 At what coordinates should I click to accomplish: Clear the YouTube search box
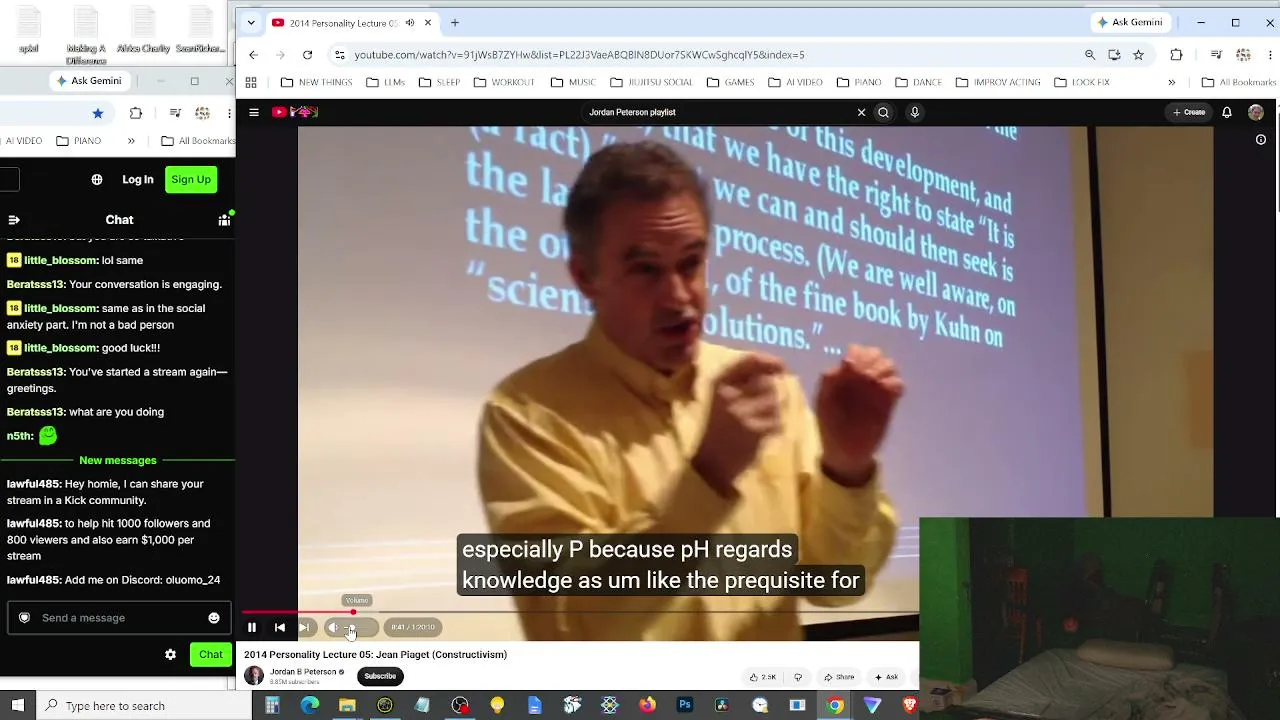[861, 113]
